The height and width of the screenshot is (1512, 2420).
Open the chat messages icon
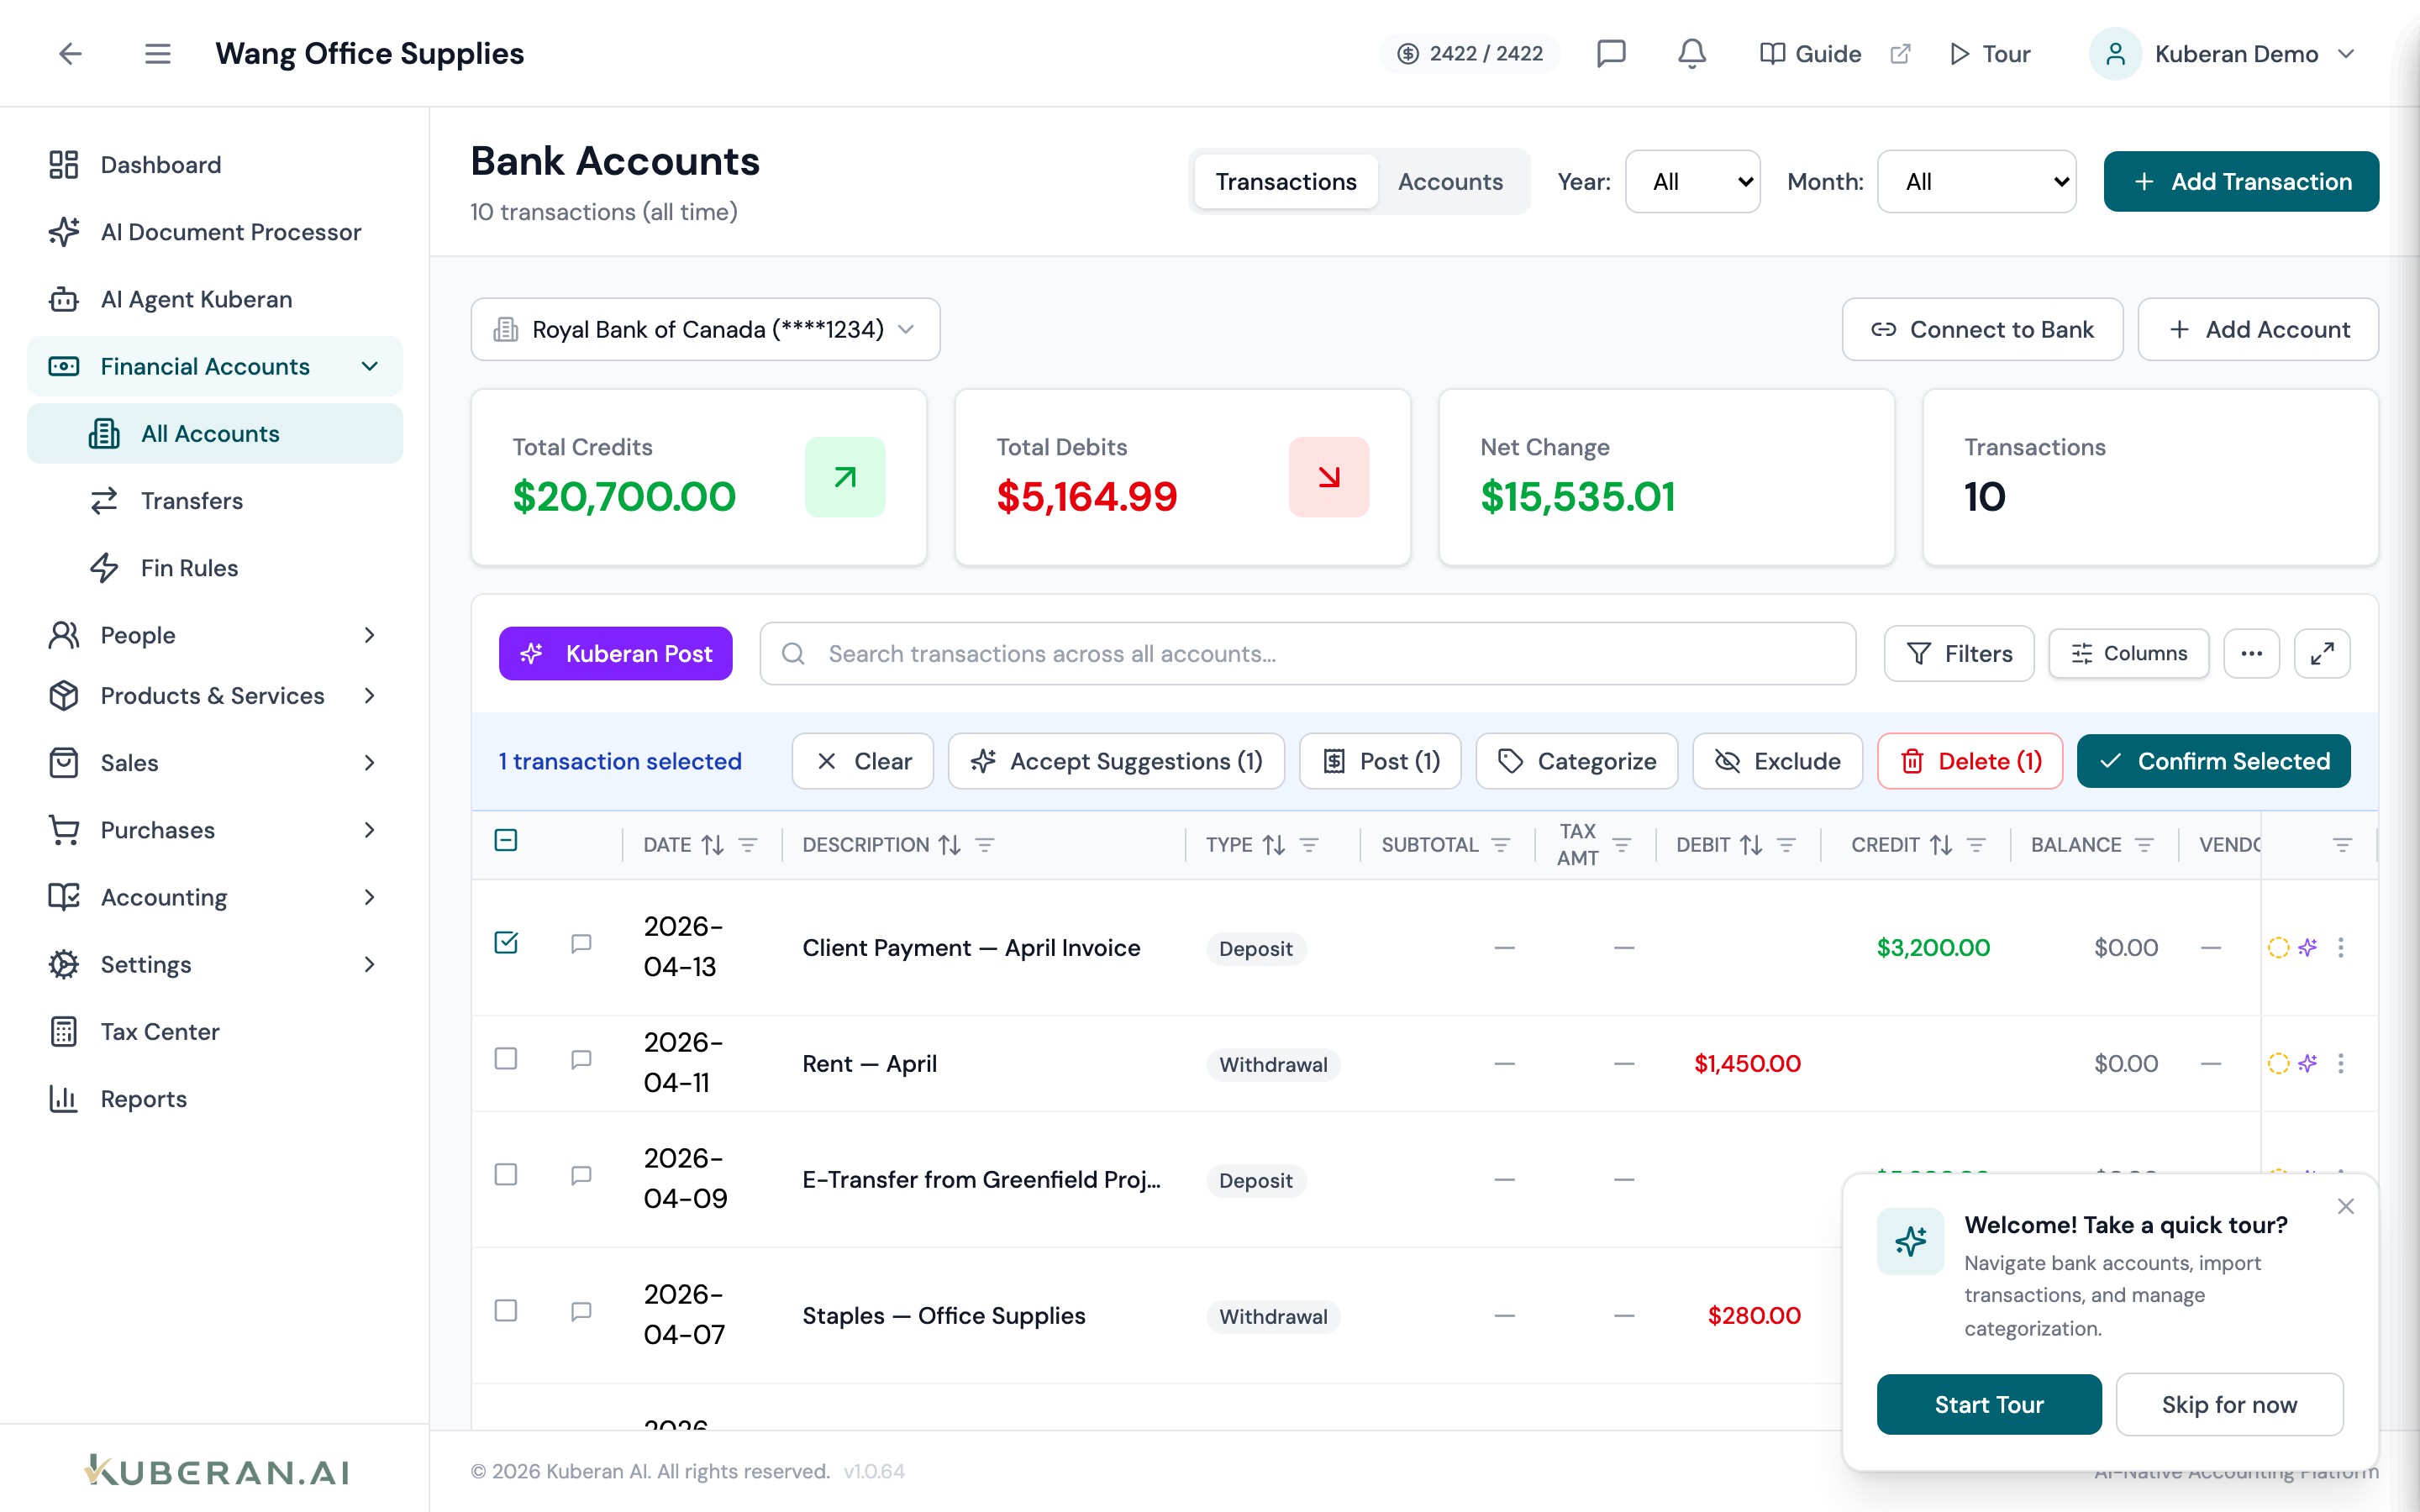[1611, 54]
